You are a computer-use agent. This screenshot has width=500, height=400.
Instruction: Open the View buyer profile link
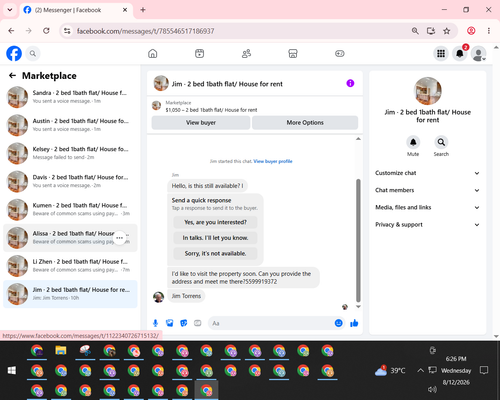click(x=273, y=161)
